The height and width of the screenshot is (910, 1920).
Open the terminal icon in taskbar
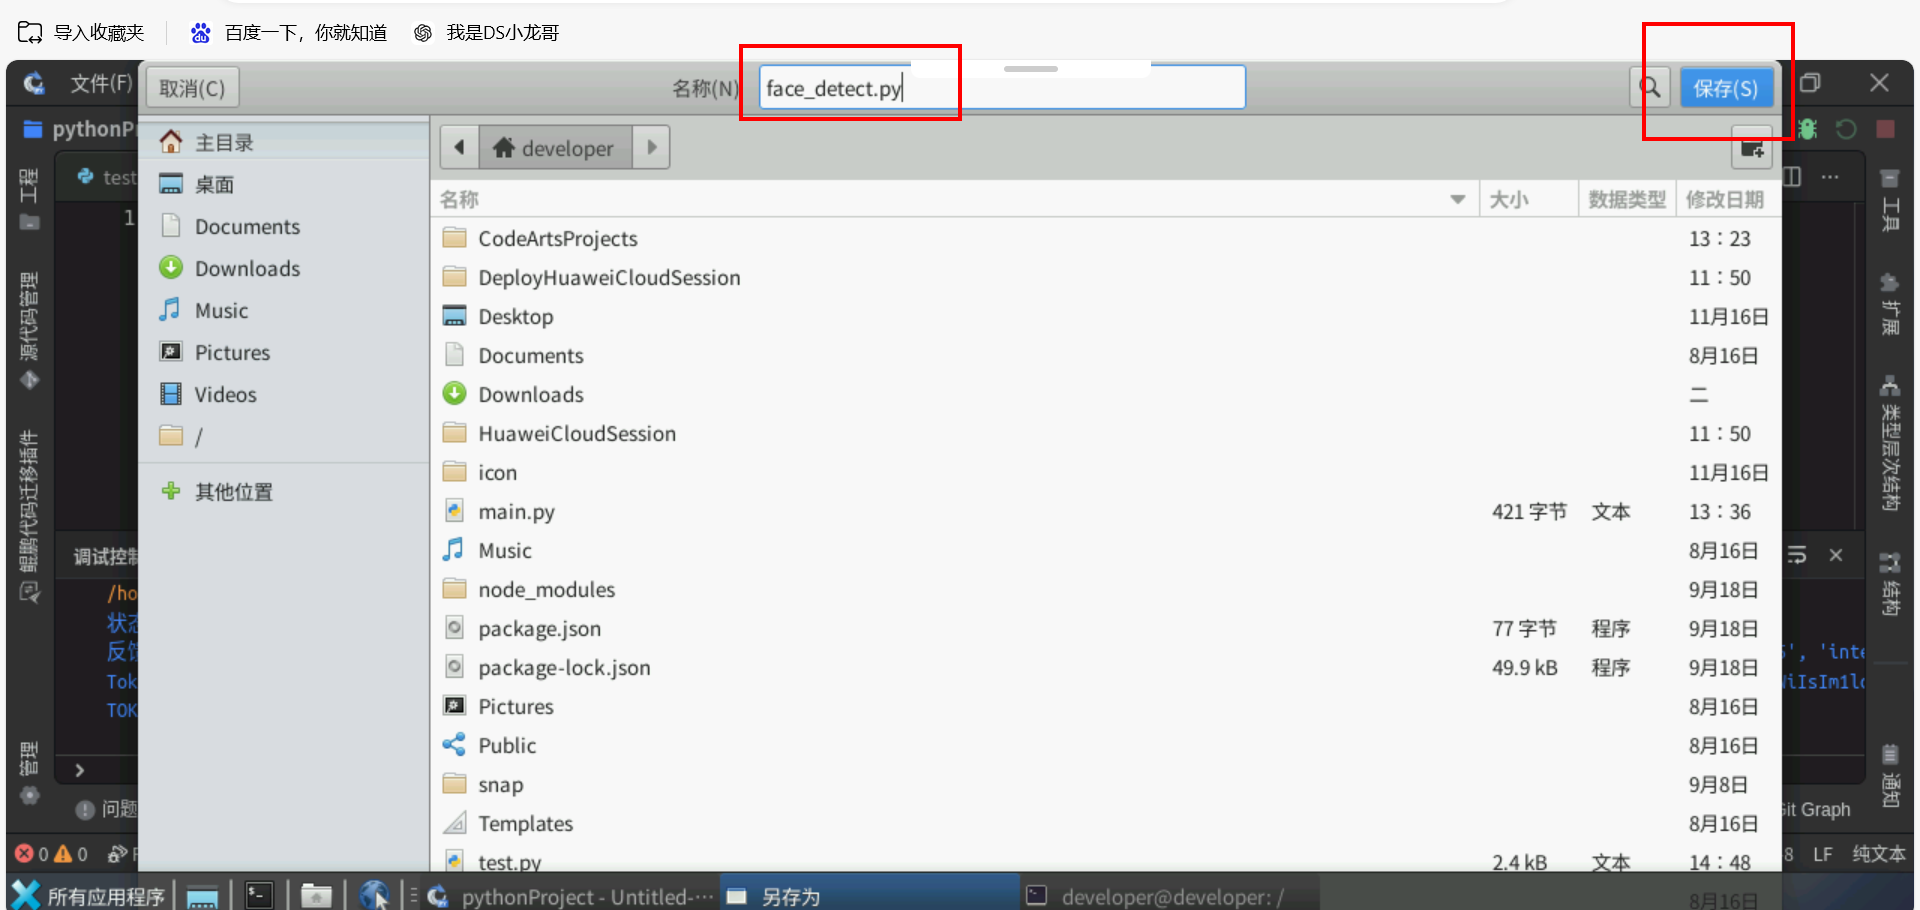(259, 895)
